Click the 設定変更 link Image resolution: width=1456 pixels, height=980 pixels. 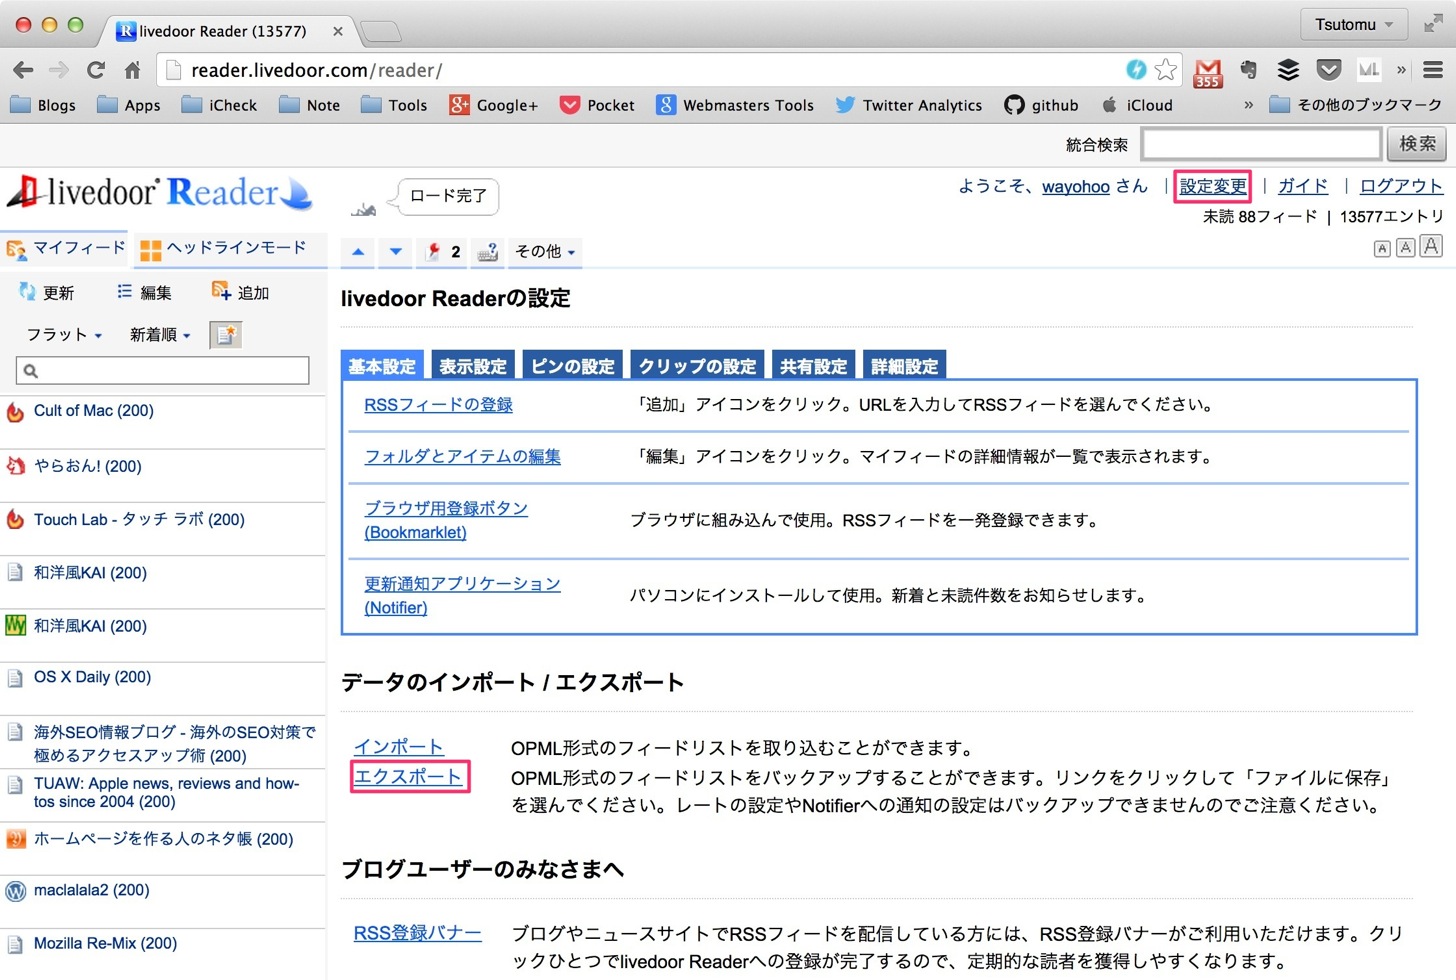(1213, 186)
